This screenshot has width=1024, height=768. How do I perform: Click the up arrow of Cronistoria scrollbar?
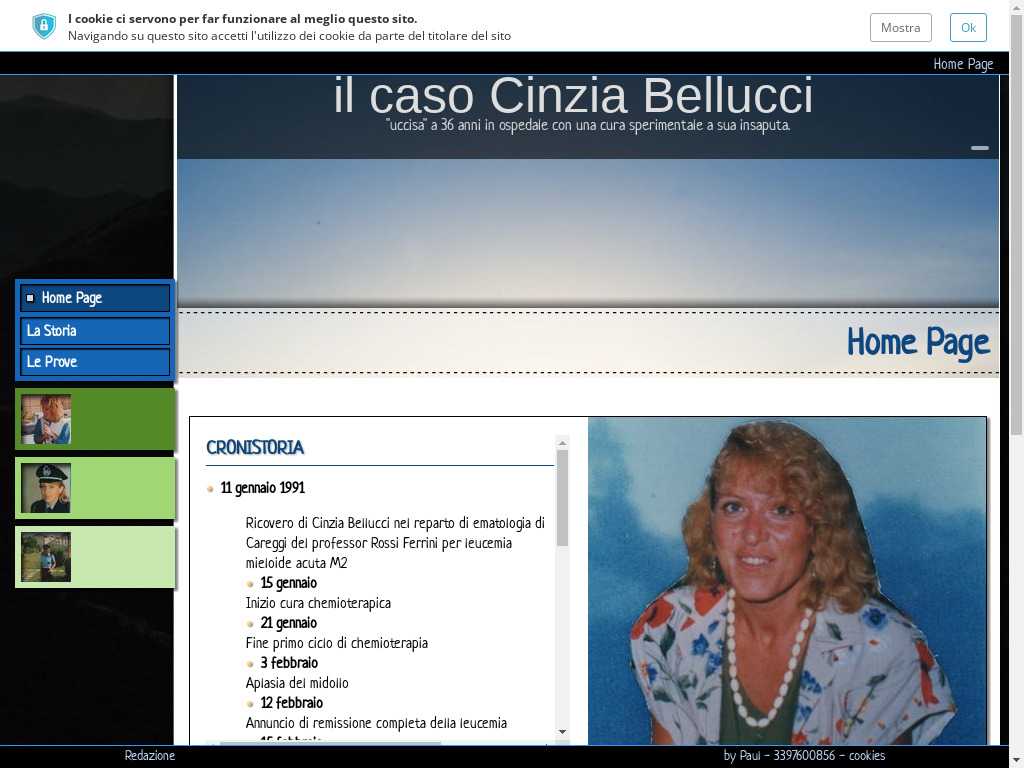tap(562, 442)
